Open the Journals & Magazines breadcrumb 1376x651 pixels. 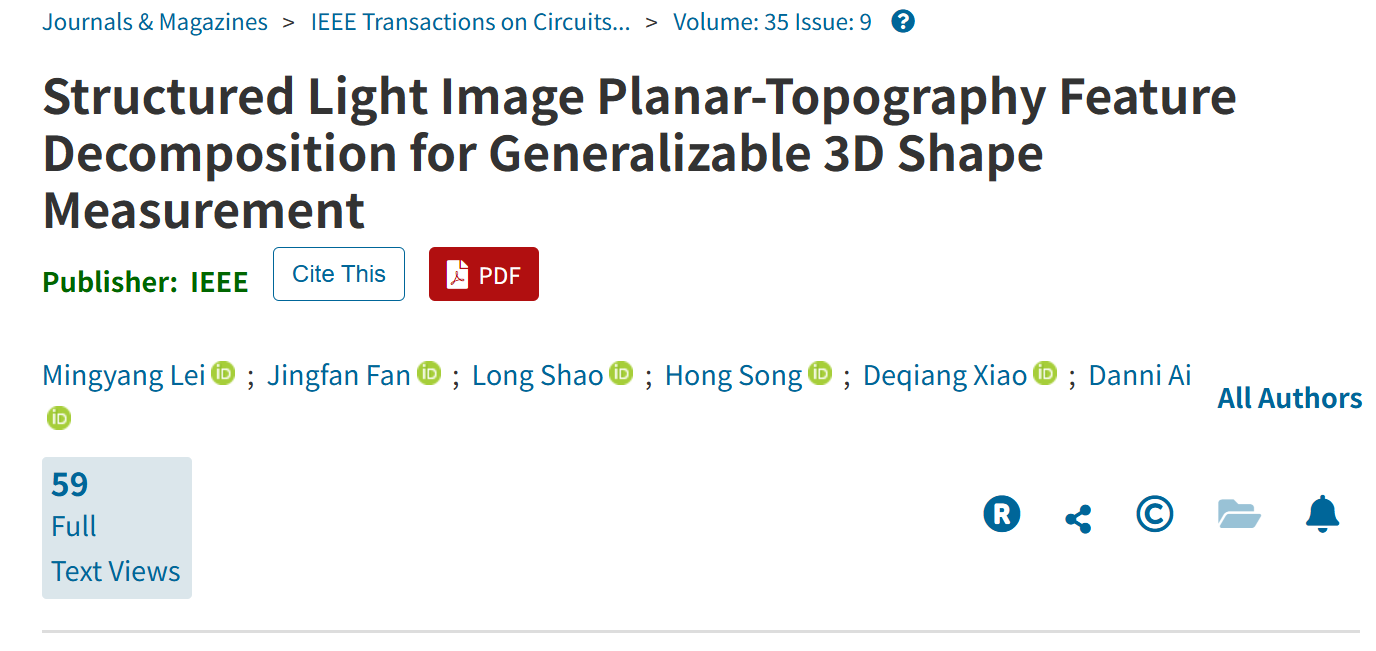[155, 22]
